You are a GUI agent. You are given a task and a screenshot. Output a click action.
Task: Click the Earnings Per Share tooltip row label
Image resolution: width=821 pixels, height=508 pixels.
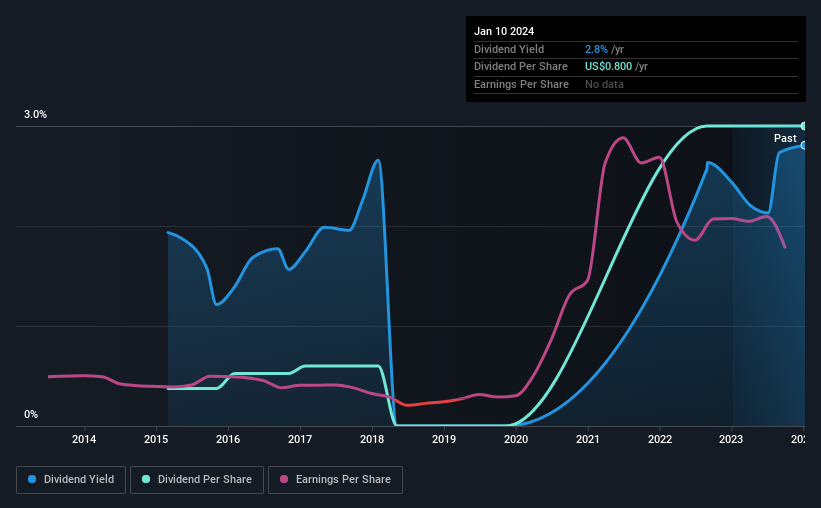[x=522, y=84]
